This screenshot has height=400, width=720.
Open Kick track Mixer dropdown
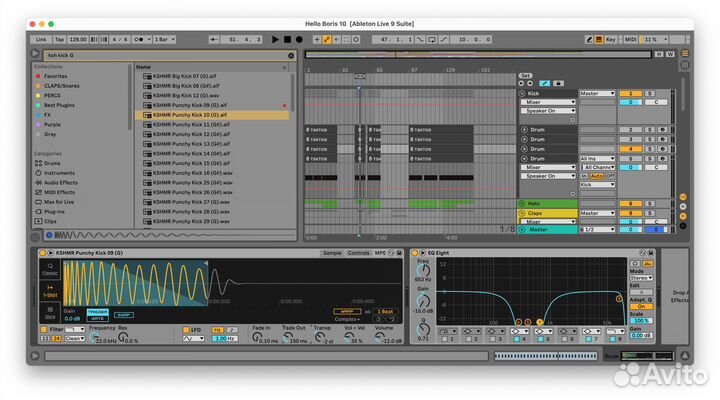[548, 102]
